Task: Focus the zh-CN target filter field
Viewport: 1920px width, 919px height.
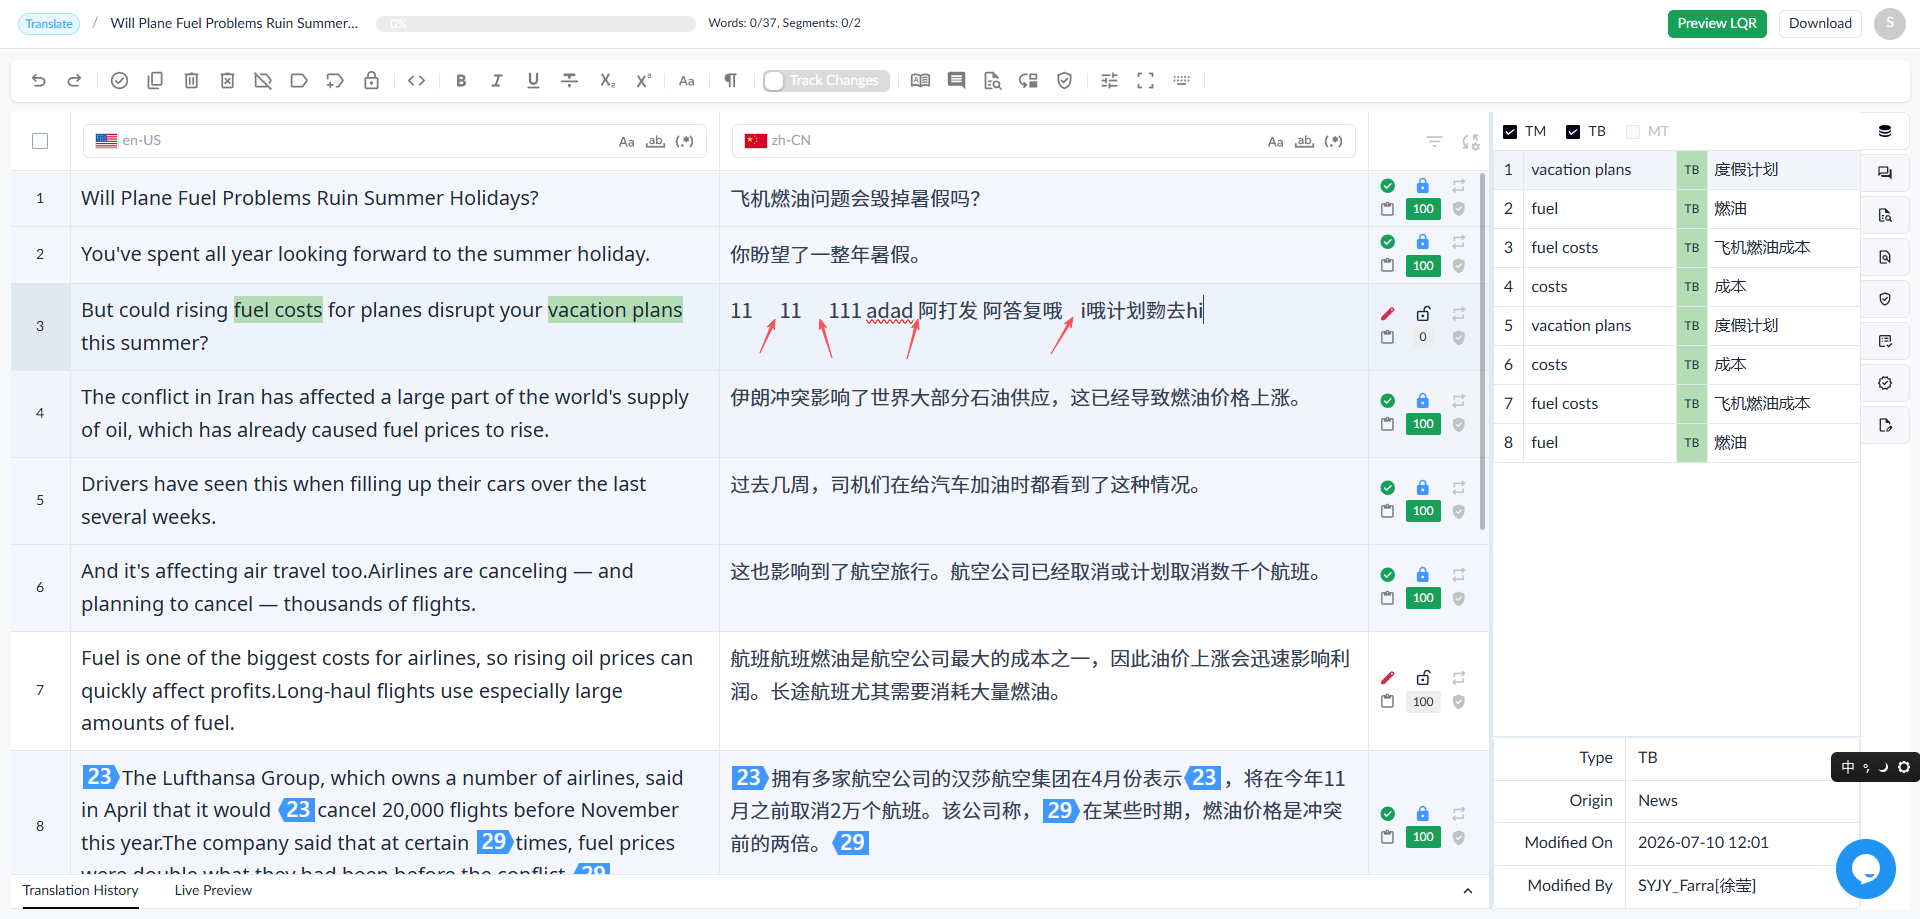Action: point(1044,141)
